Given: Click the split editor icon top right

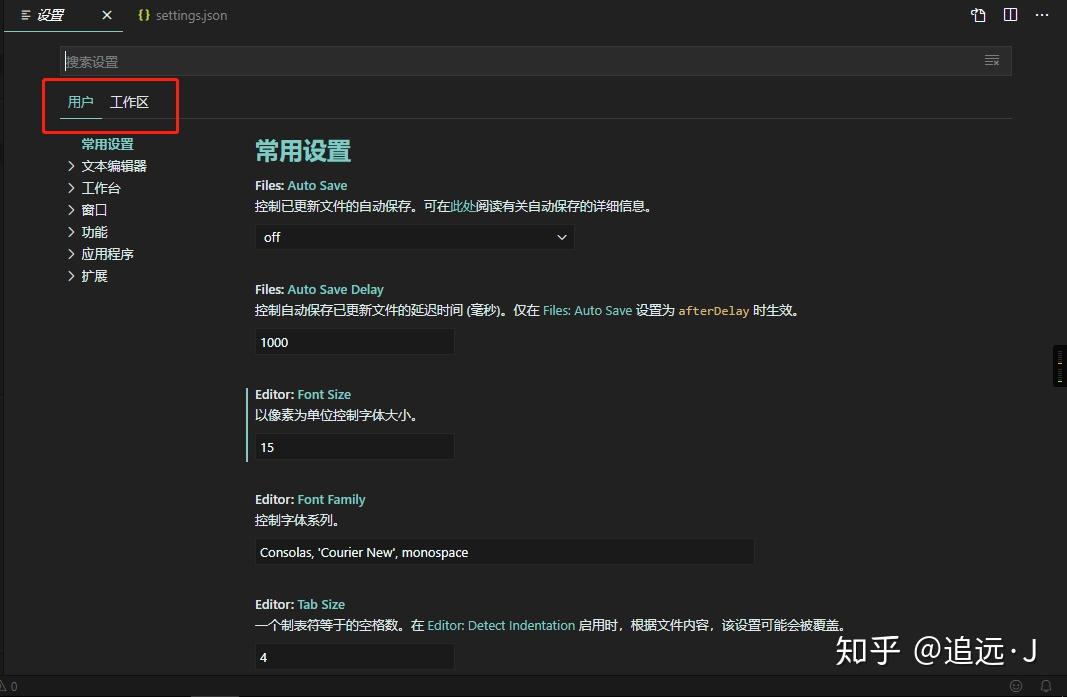Looking at the screenshot, I should [x=1010, y=14].
